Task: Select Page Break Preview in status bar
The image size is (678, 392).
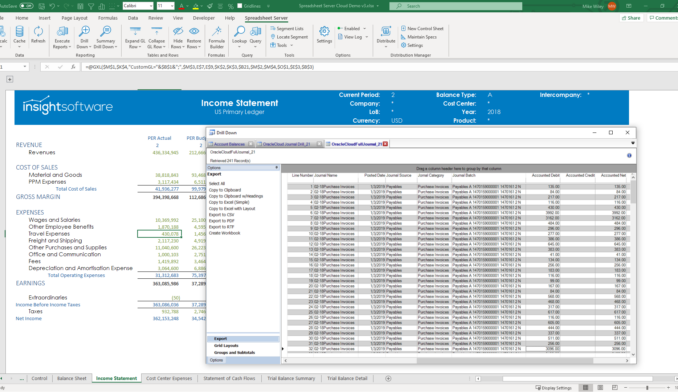Action: [x=615, y=388]
